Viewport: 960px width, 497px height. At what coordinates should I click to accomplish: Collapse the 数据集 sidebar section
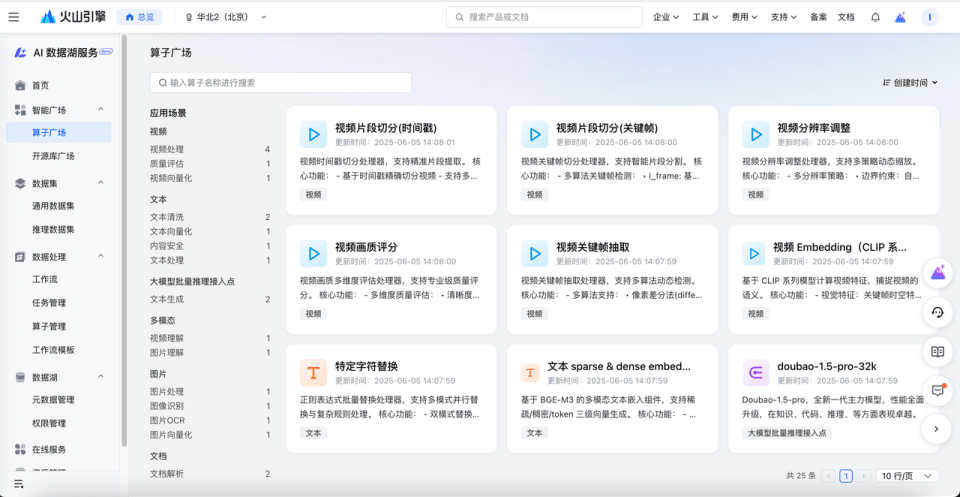(100, 183)
